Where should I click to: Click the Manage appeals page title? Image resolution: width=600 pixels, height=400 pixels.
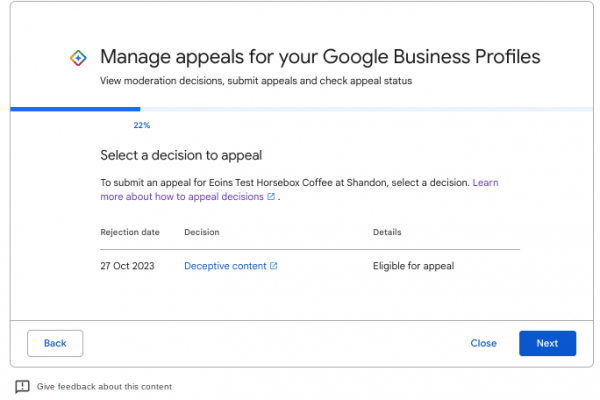point(320,57)
